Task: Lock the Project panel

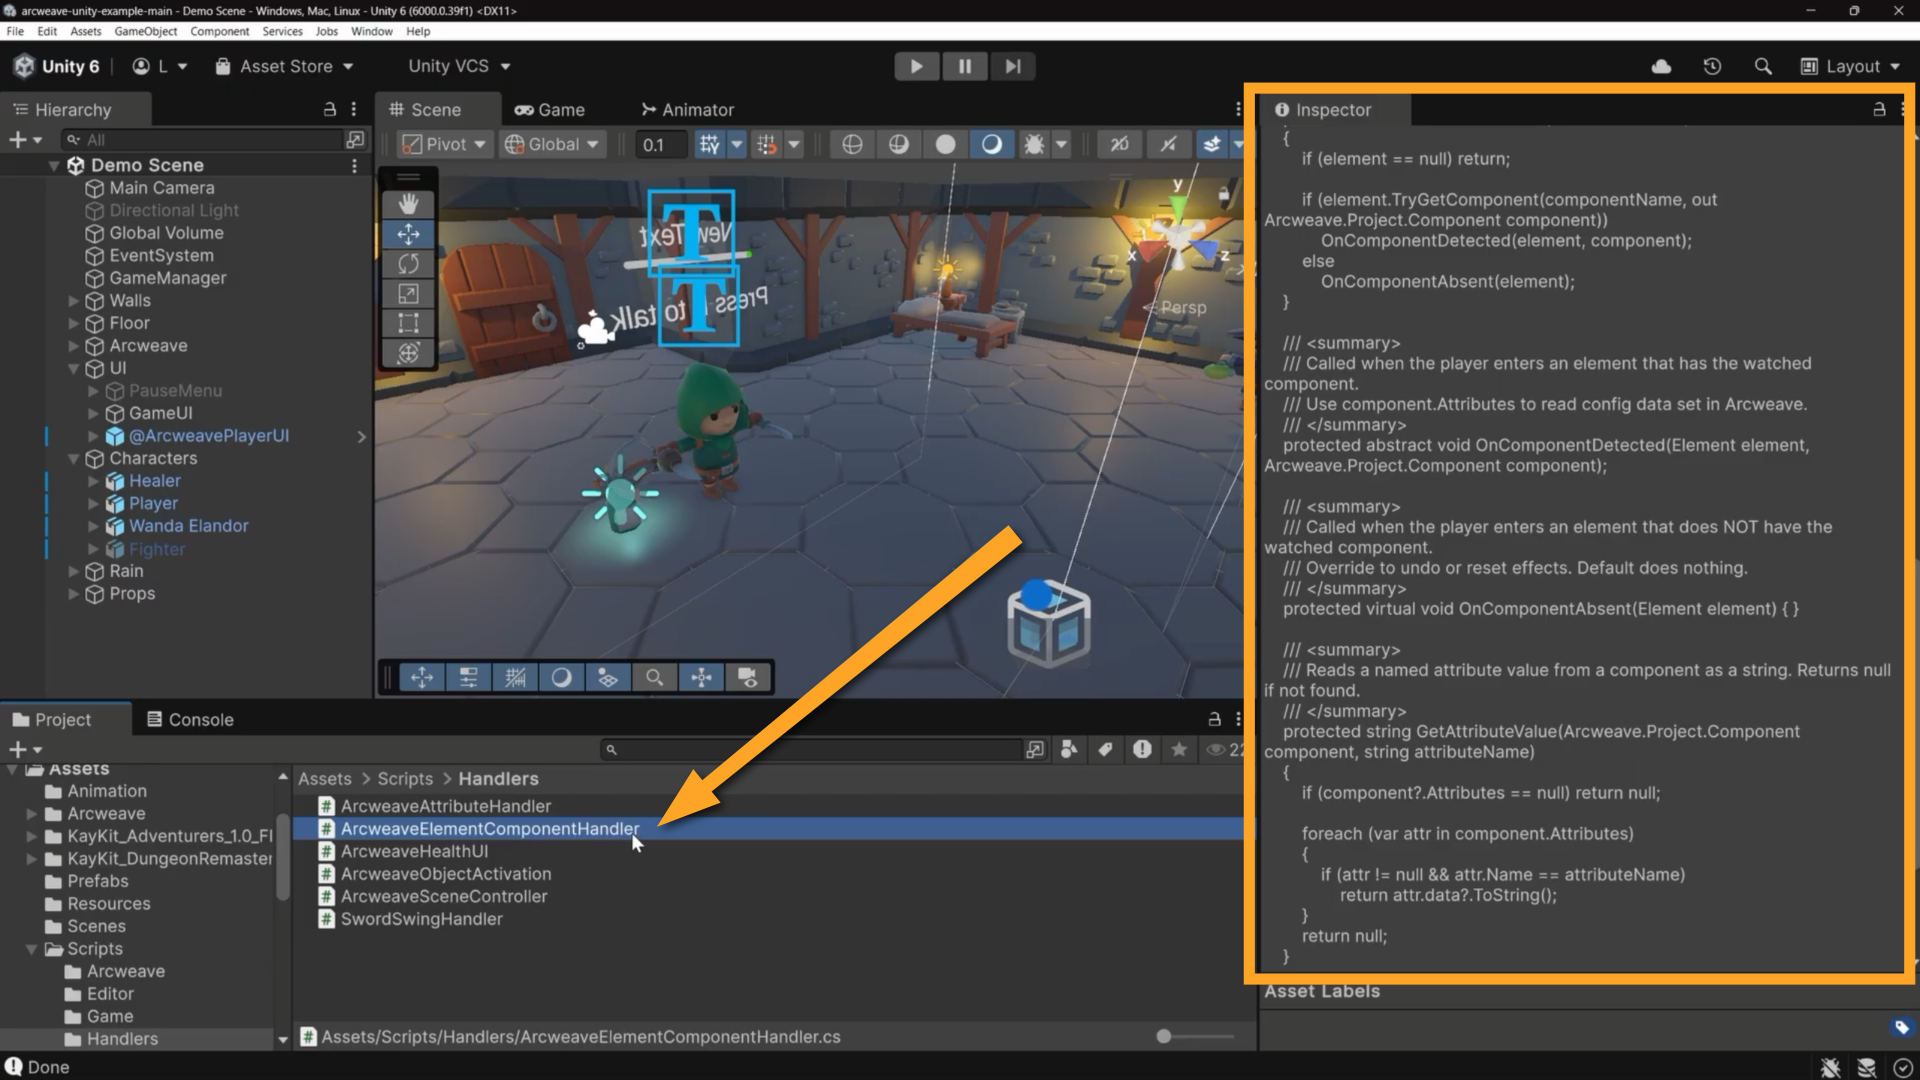Action: [1214, 719]
